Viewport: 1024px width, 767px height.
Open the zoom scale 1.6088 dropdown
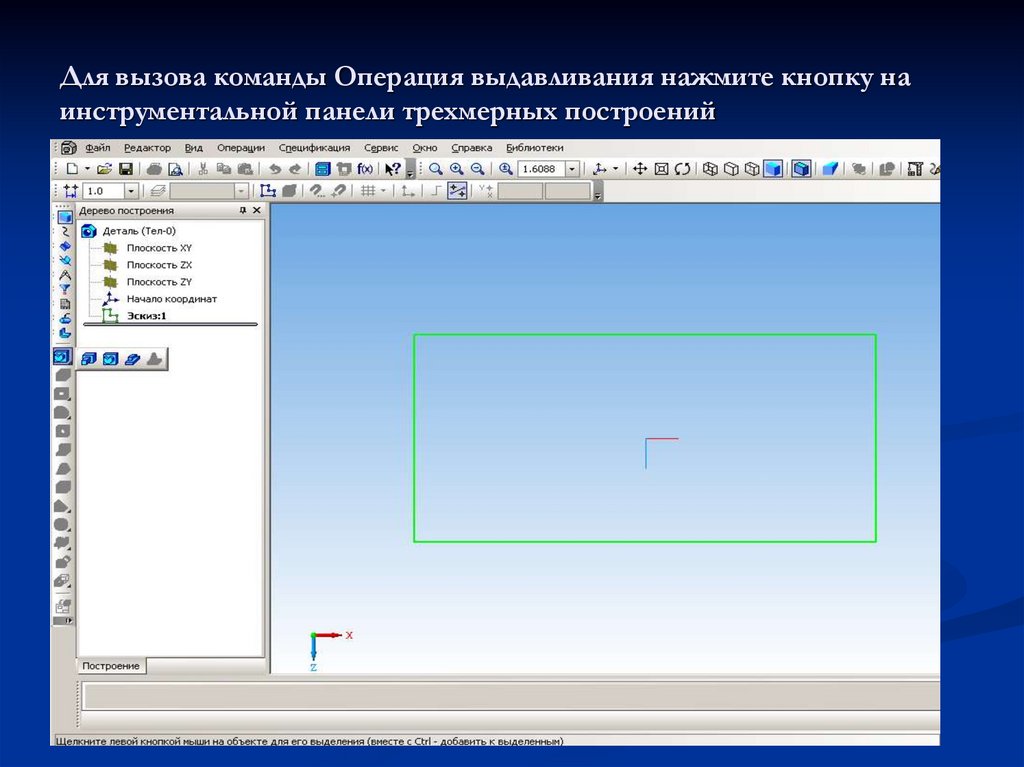pos(572,169)
